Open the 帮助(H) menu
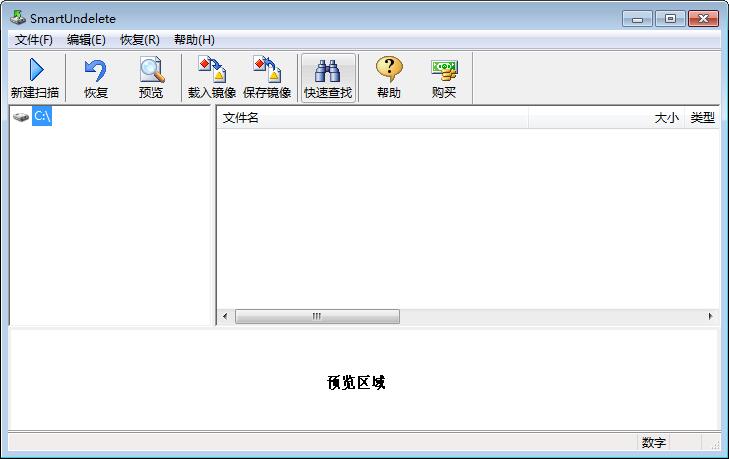The width and height of the screenshot is (729, 459). (x=194, y=40)
